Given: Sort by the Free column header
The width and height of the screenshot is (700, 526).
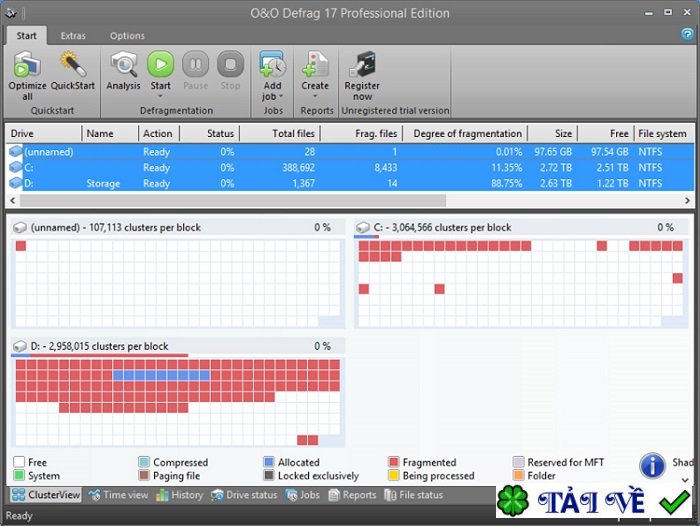Looking at the screenshot, I should (x=606, y=134).
